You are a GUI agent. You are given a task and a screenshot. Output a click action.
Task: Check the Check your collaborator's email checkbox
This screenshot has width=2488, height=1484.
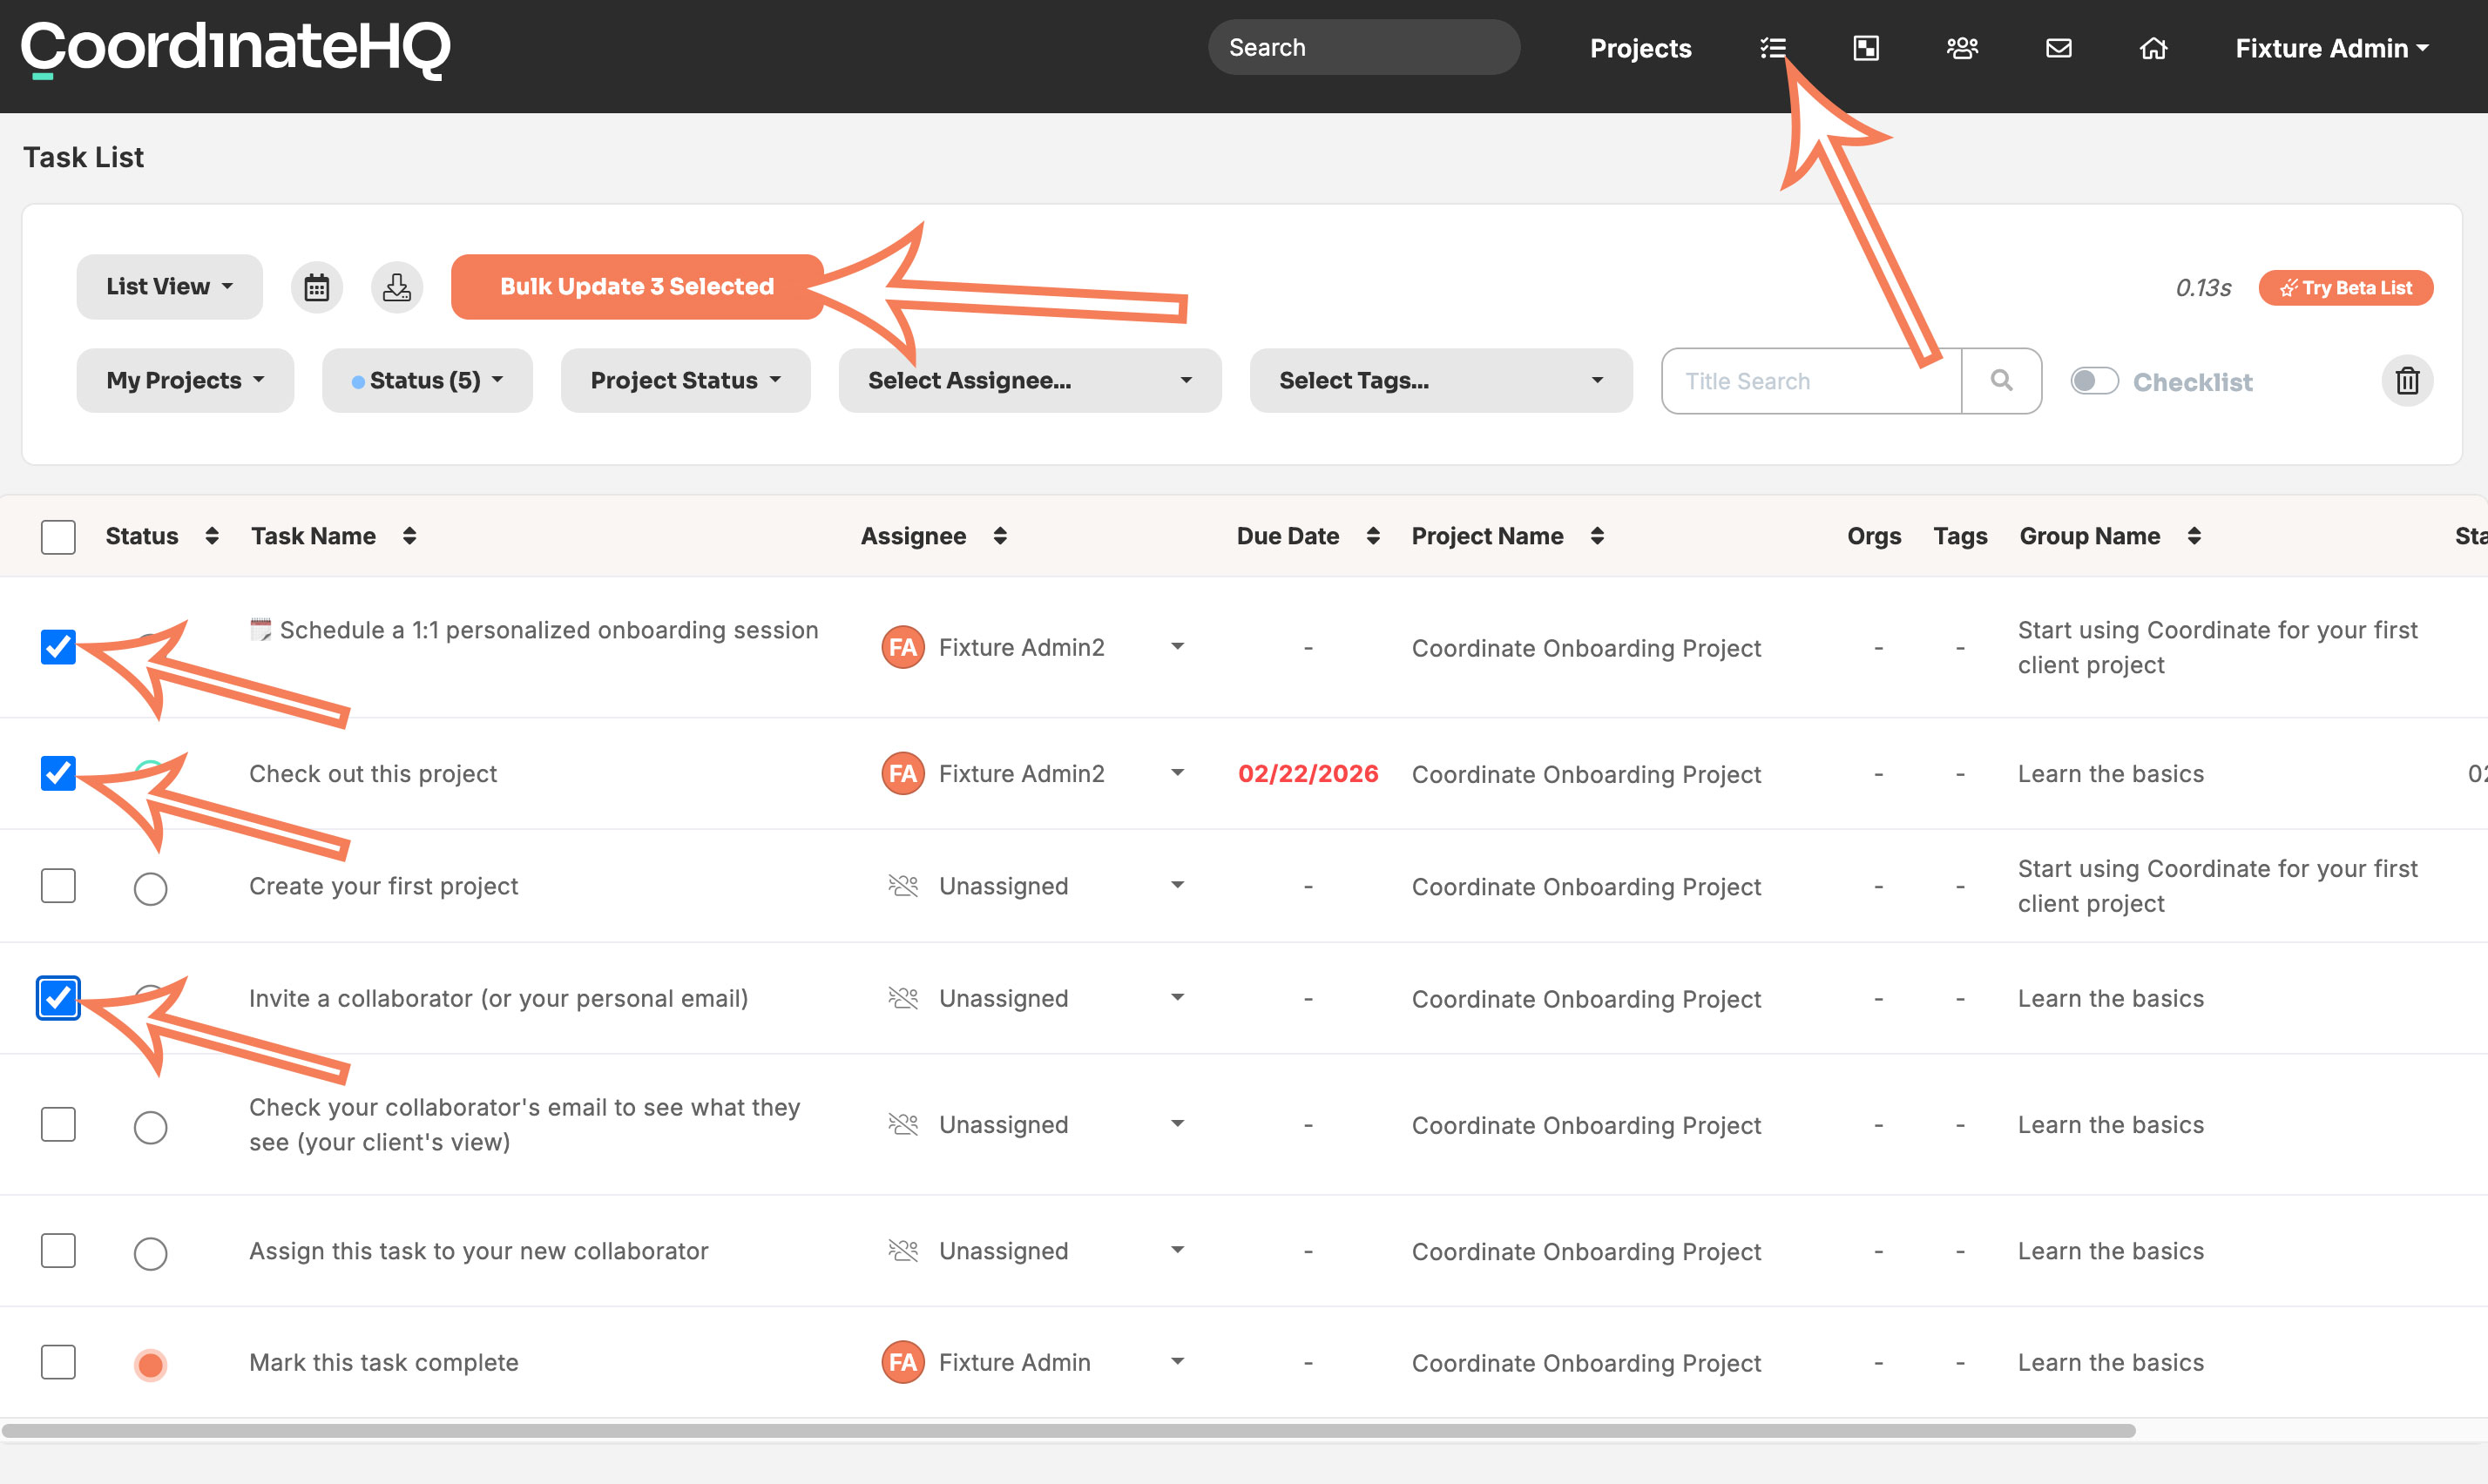pos(58,1124)
